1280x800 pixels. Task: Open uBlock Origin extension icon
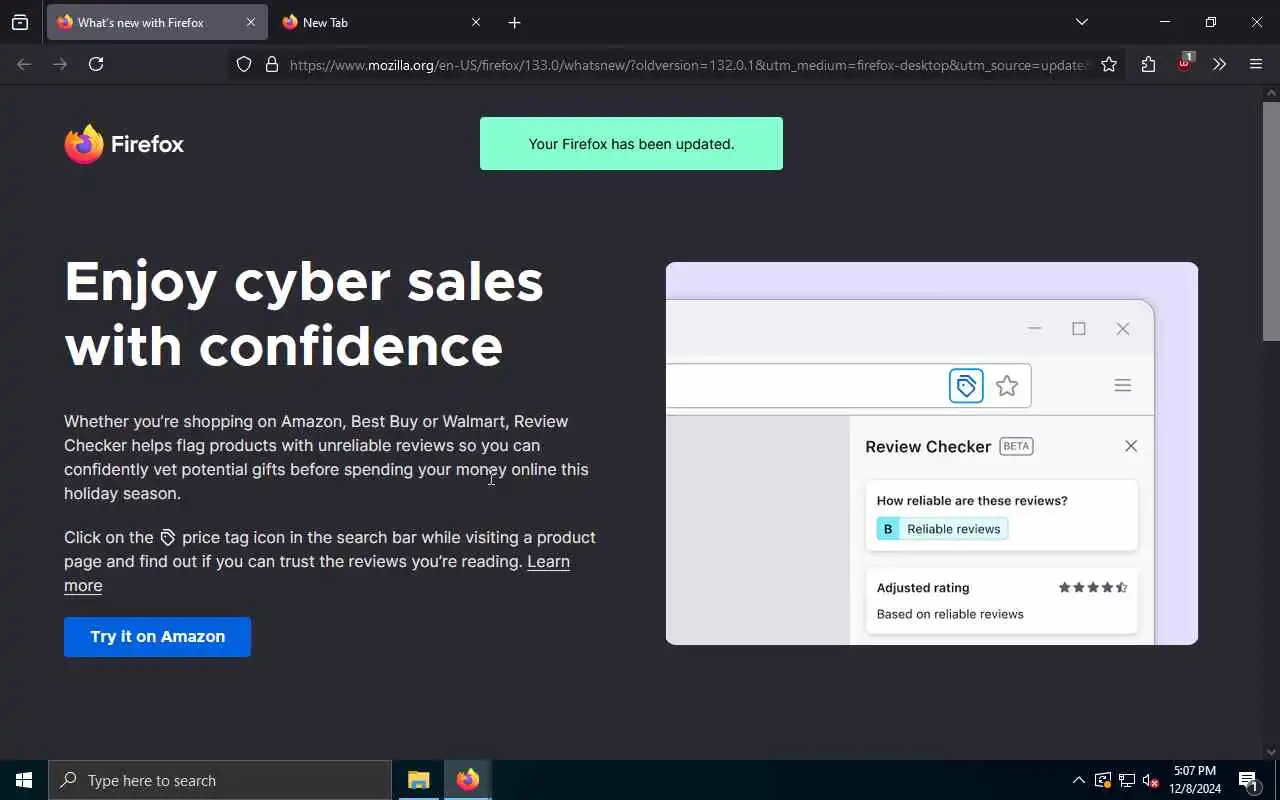point(1185,63)
